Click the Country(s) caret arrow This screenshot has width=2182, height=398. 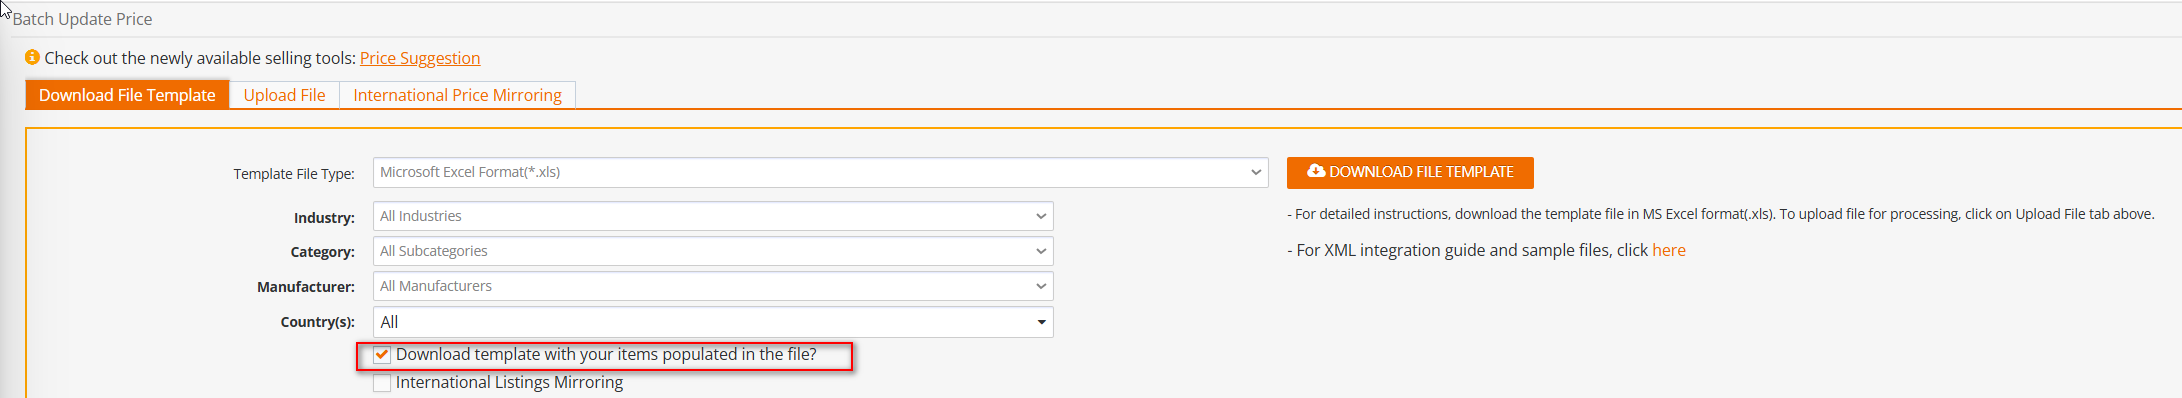pos(1041,322)
